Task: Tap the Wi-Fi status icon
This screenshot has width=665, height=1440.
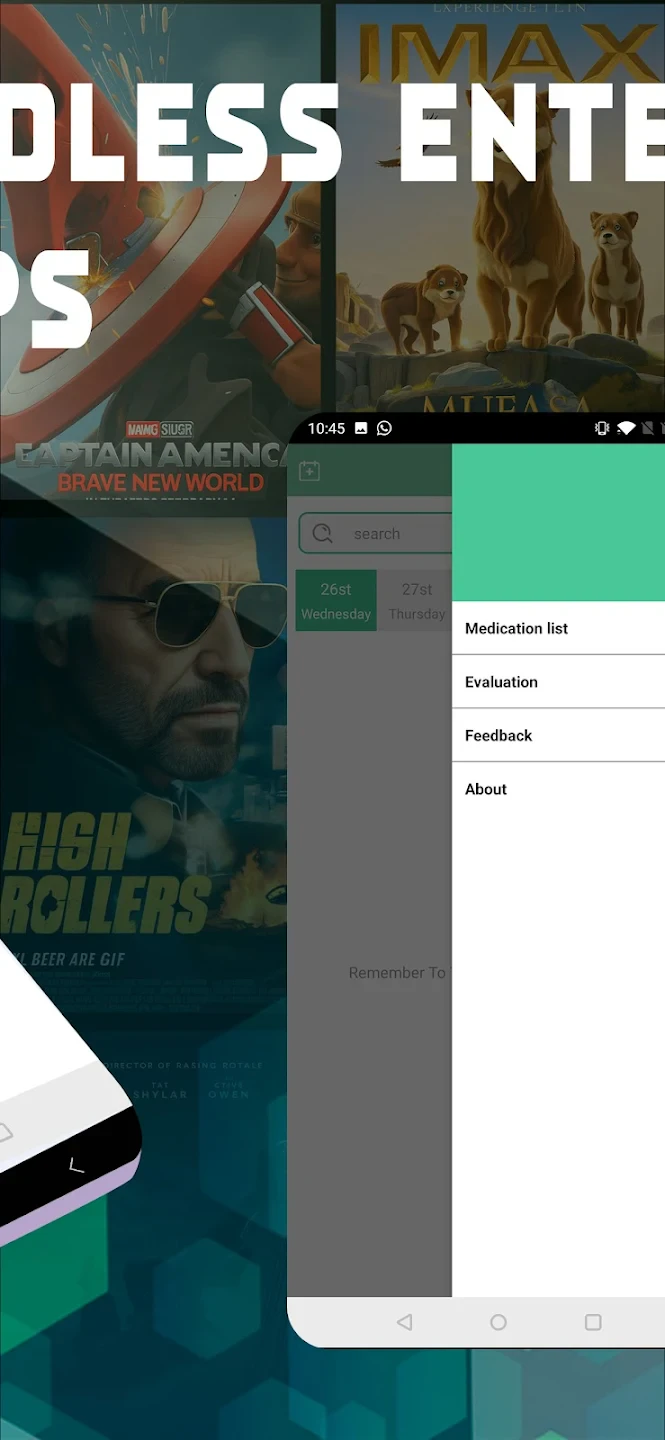Action: tap(626, 428)
